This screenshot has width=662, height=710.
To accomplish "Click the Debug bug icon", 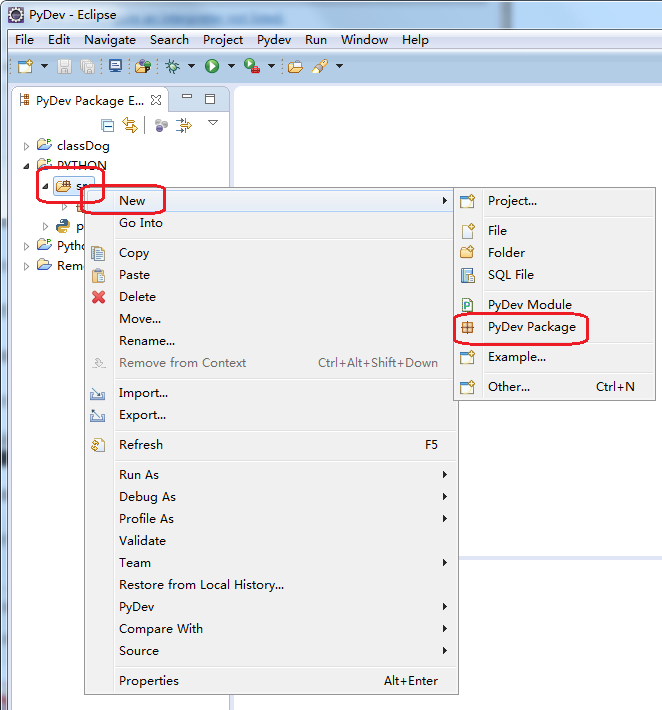I will pyautogui.click(x=172, y=66).
